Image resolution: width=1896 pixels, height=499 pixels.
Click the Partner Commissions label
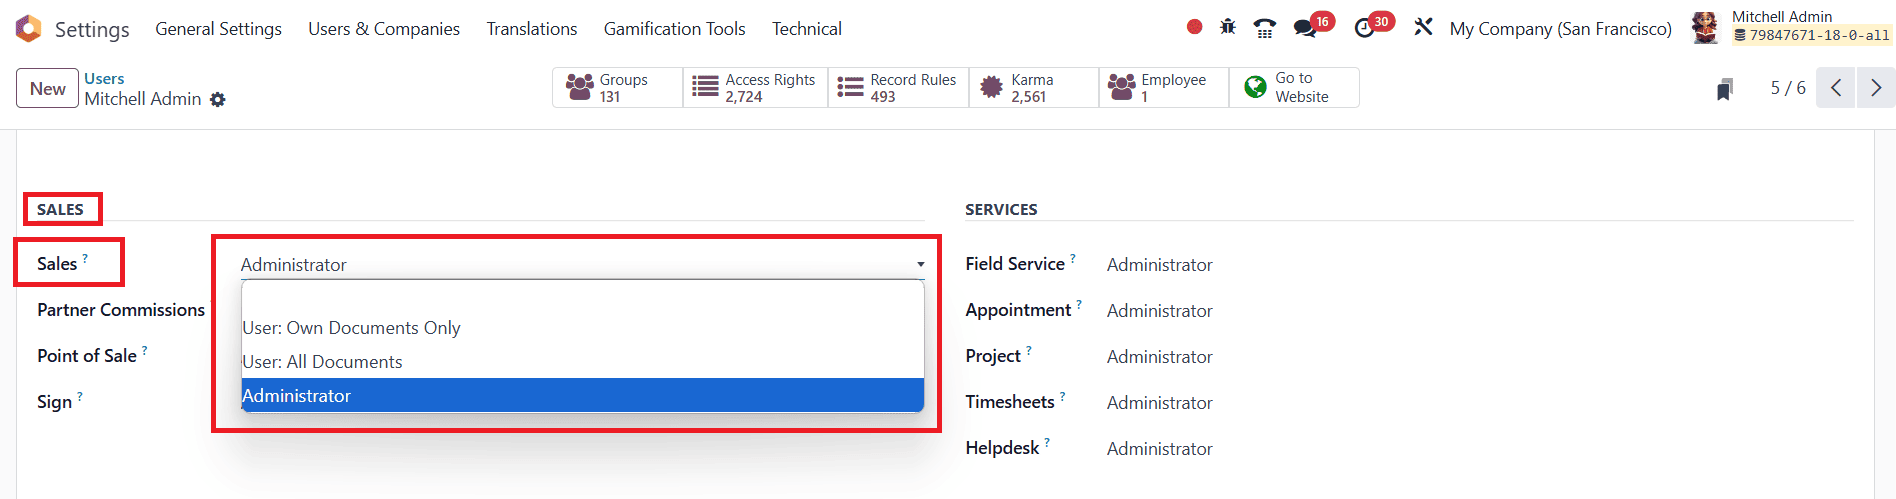(121, 310)
